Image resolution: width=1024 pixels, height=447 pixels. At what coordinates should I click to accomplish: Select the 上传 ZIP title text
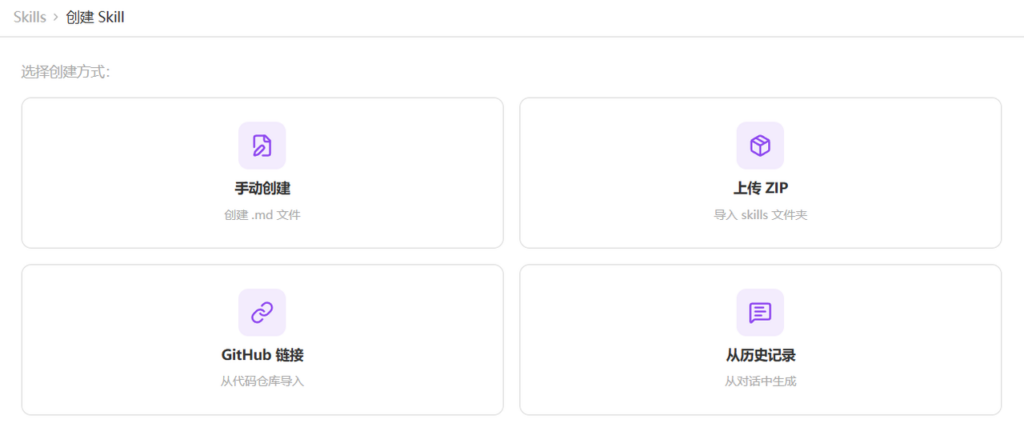point(760,188)
